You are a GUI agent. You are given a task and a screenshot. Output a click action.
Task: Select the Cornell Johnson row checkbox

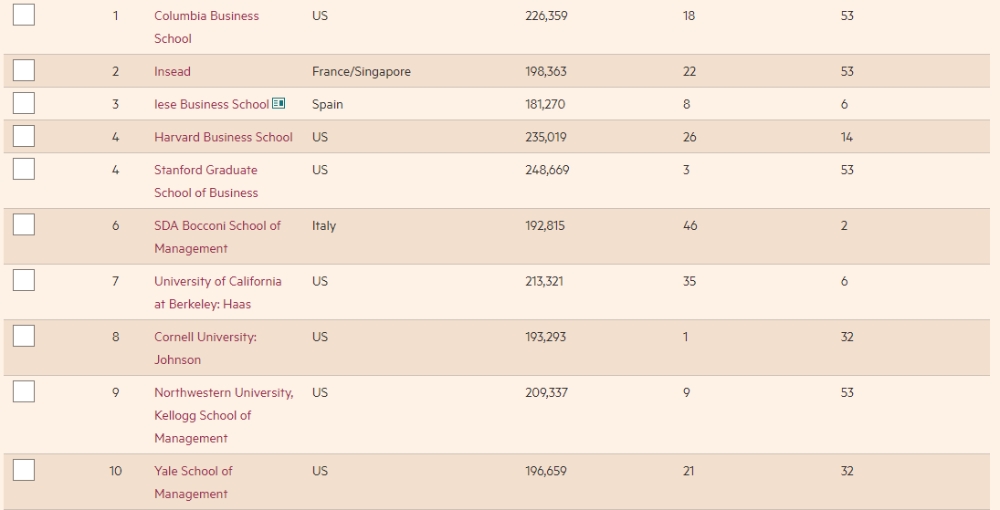[24, 336]
